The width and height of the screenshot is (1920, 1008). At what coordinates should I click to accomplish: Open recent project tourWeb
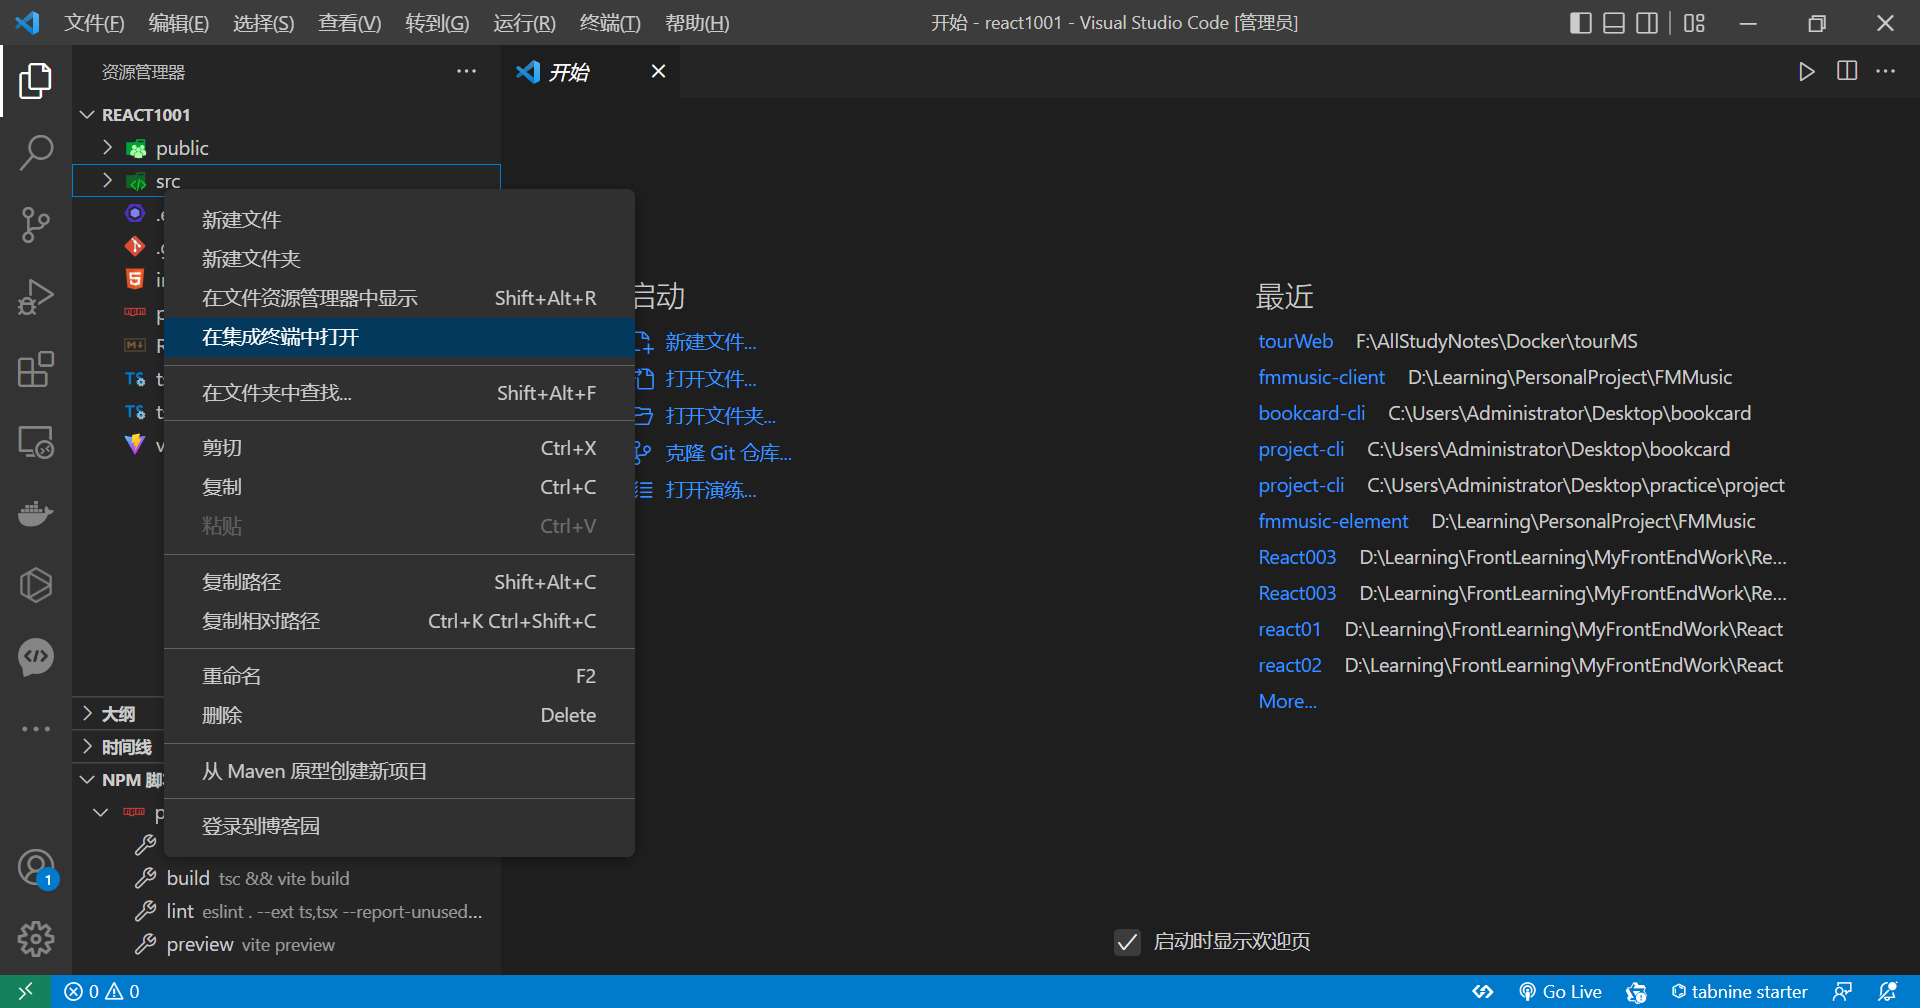(x=1295, y=341)
